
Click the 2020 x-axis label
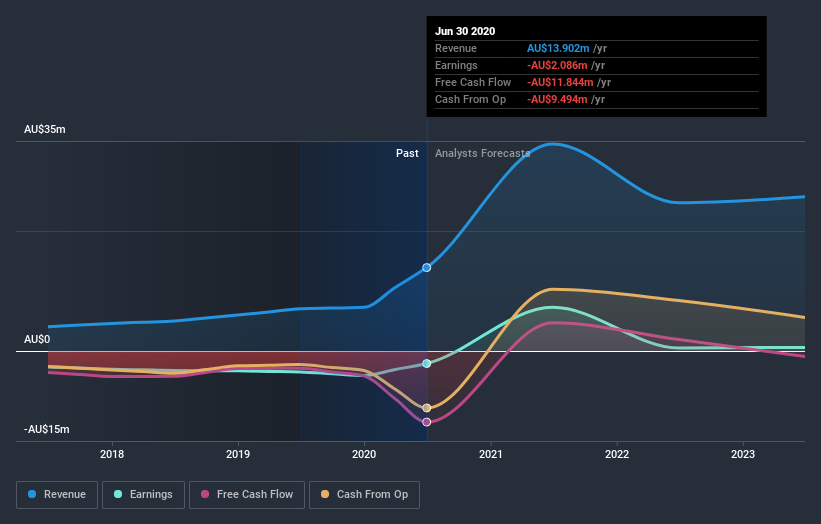(364, 454)
